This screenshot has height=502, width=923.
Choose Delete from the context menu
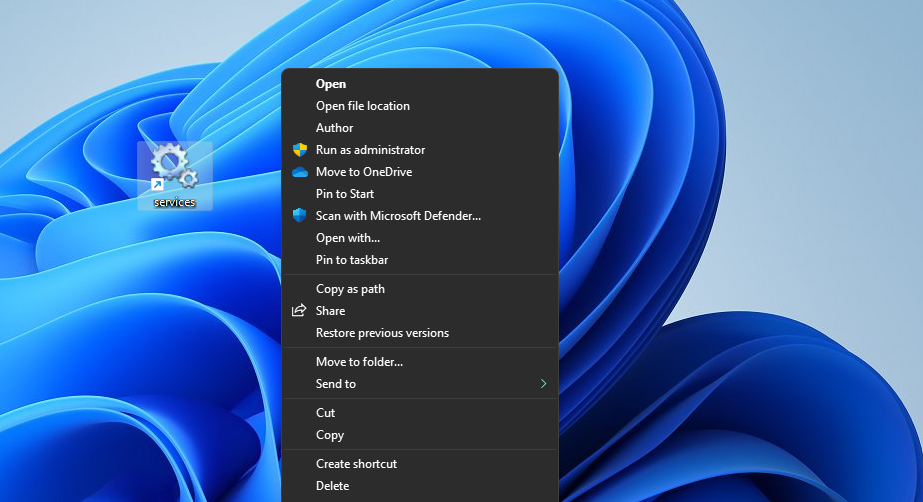[x=332, y=486]
